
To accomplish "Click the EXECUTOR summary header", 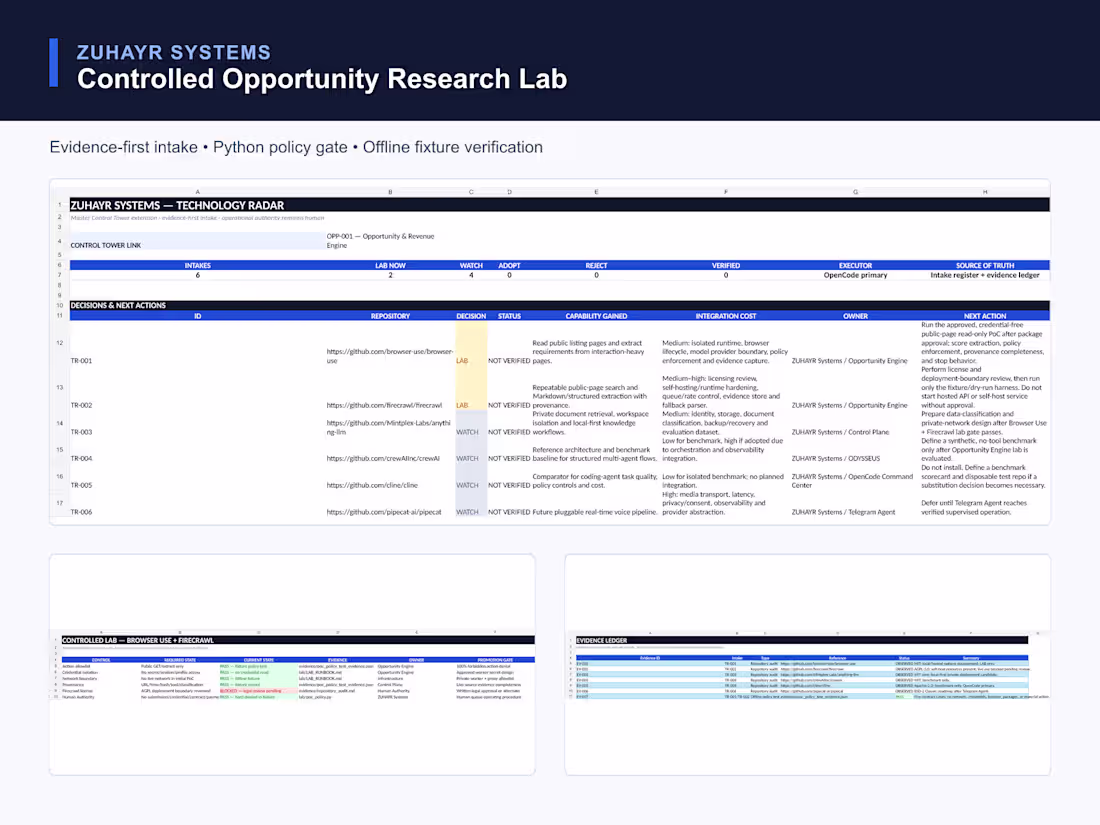I will click(855, 265).
